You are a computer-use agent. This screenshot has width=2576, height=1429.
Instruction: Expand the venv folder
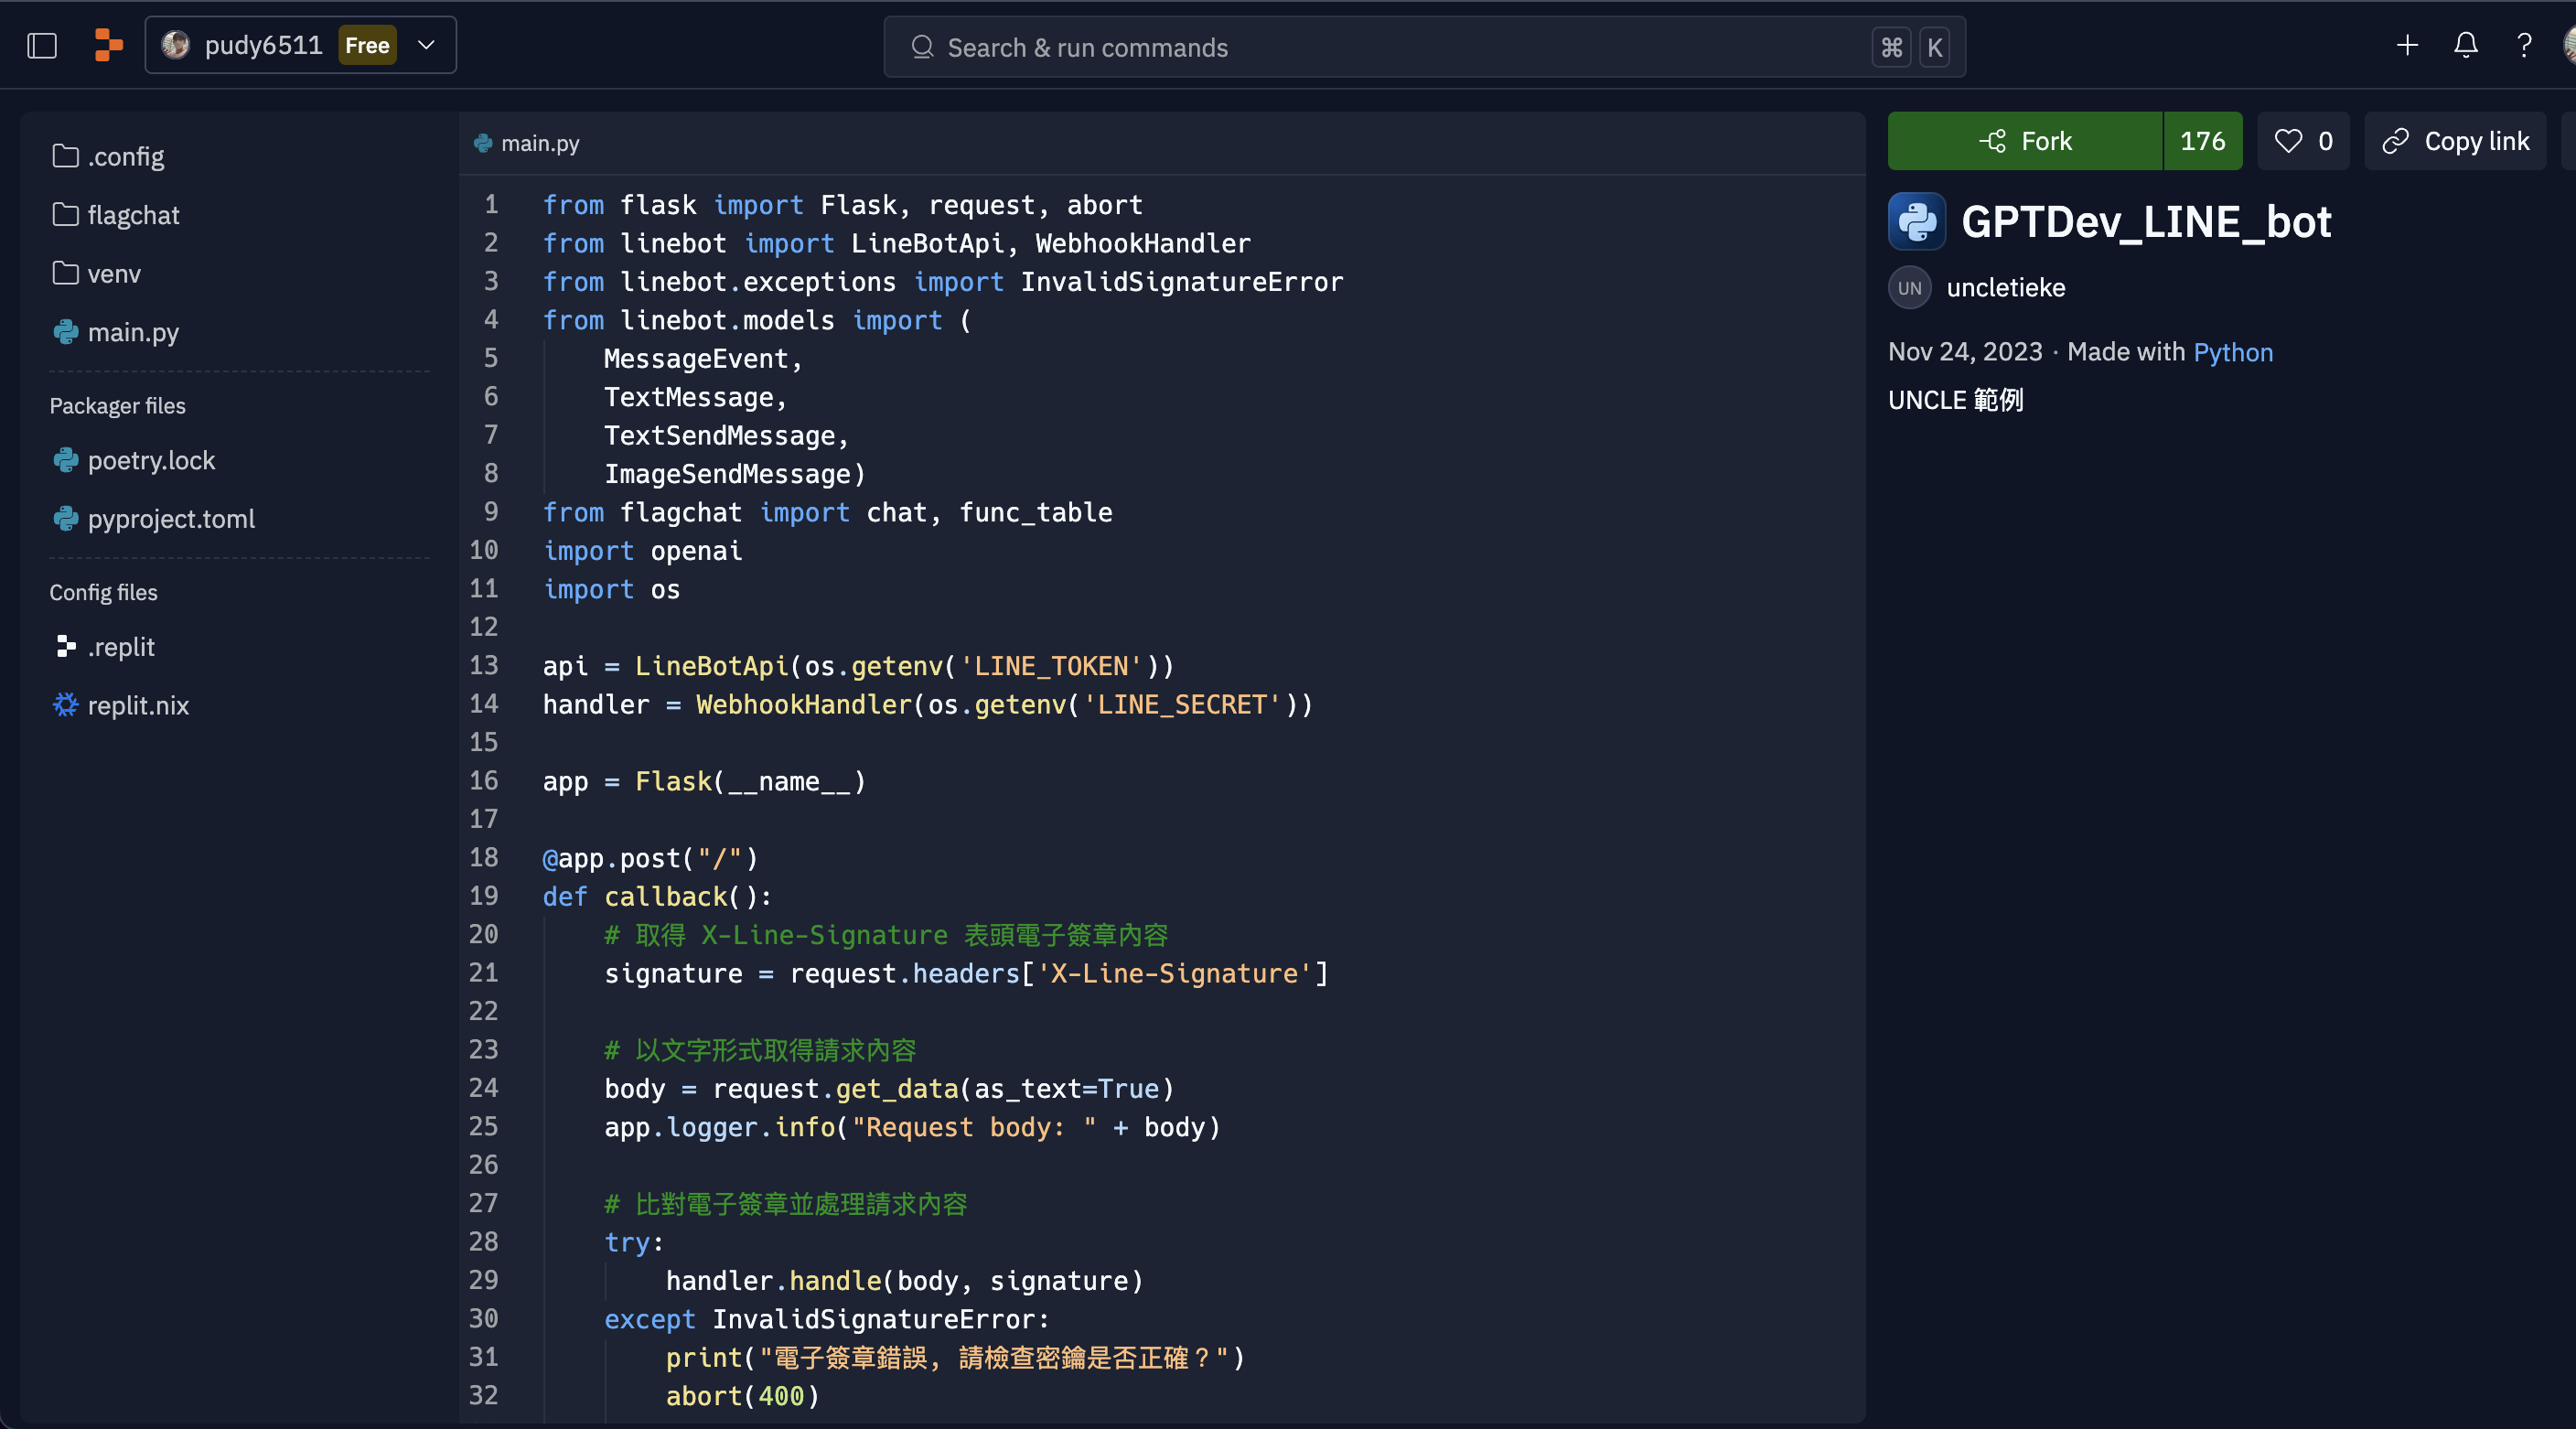[x=97, y=273]
